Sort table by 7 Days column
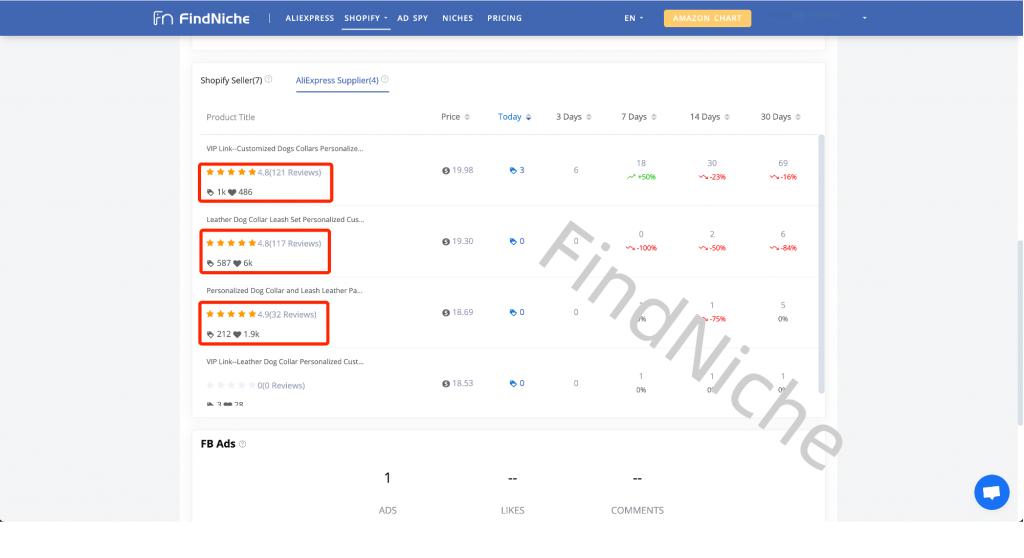 (639, 117)
